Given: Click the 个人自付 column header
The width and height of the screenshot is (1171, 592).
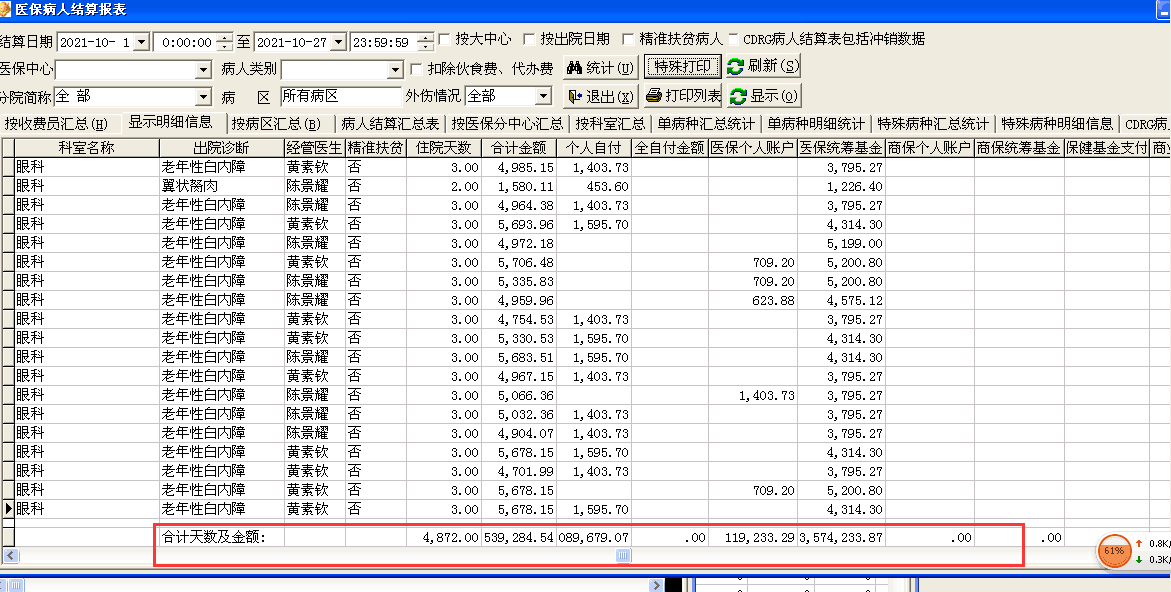Looking at the screenshot, I should click(x=594, y=147).
